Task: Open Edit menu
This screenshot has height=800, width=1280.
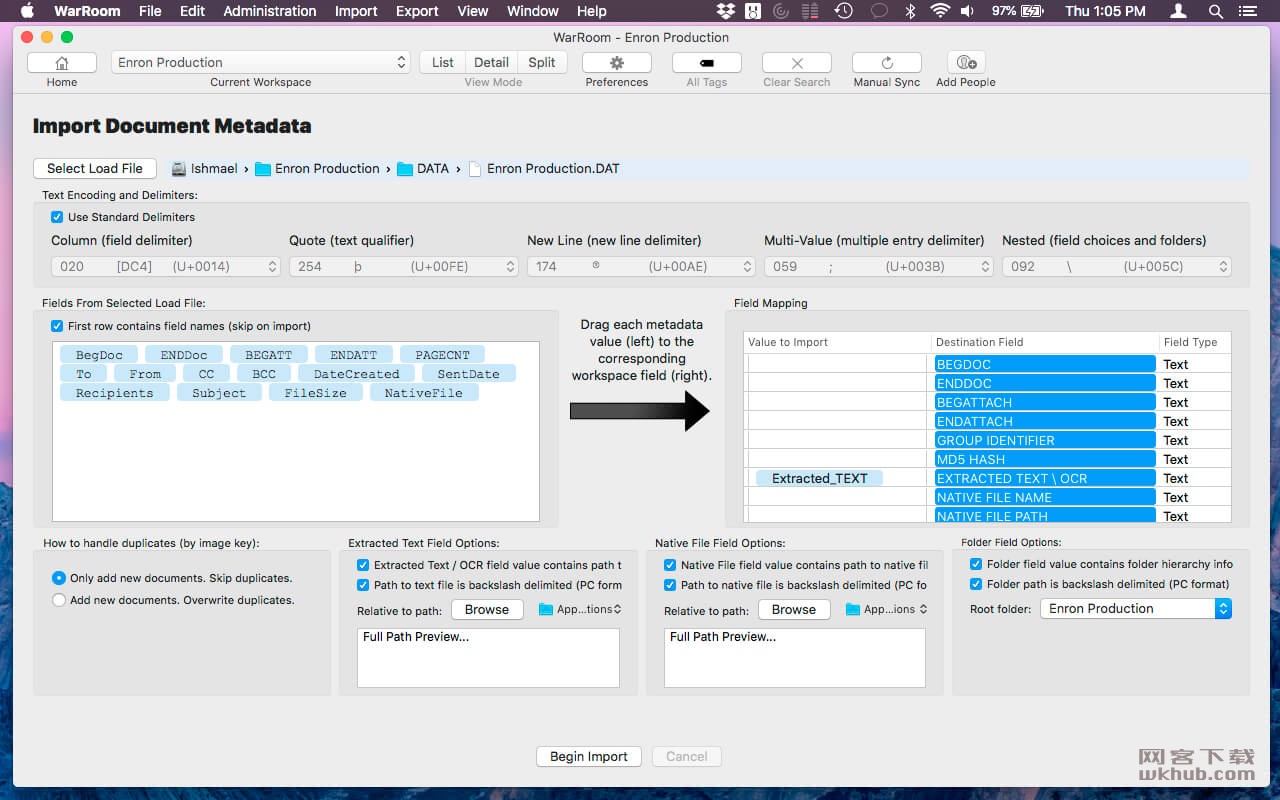Action: (x=192, y=11)
